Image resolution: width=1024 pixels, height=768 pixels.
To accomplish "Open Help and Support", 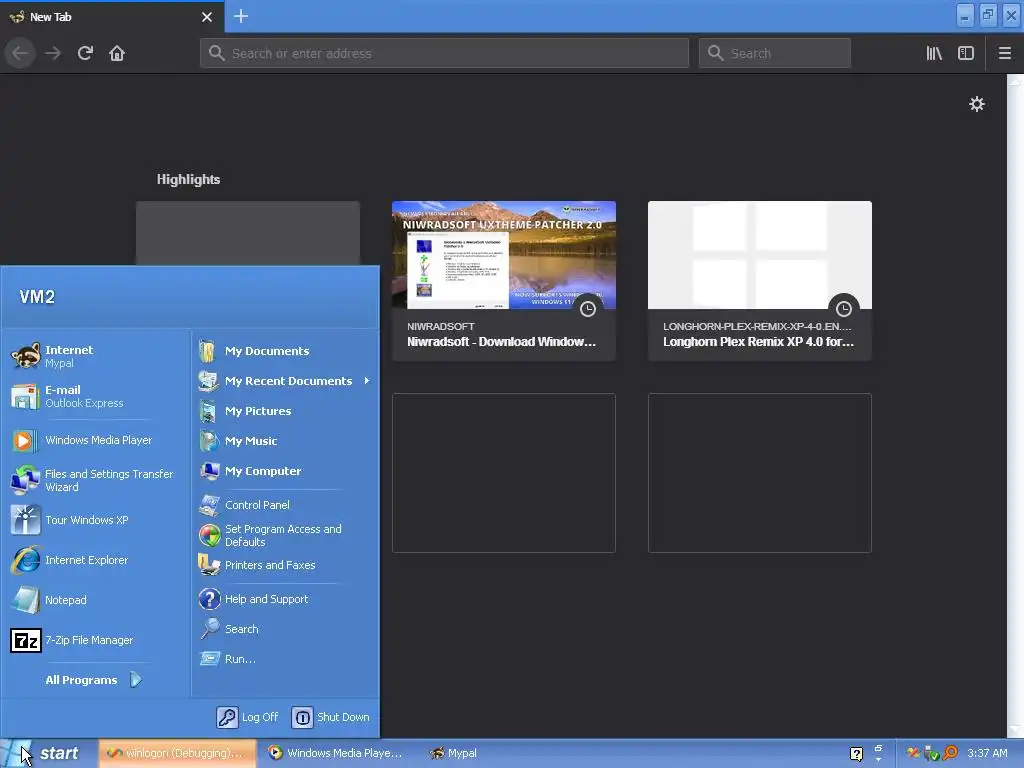I will pyautogui.click(x=285, y=599).
